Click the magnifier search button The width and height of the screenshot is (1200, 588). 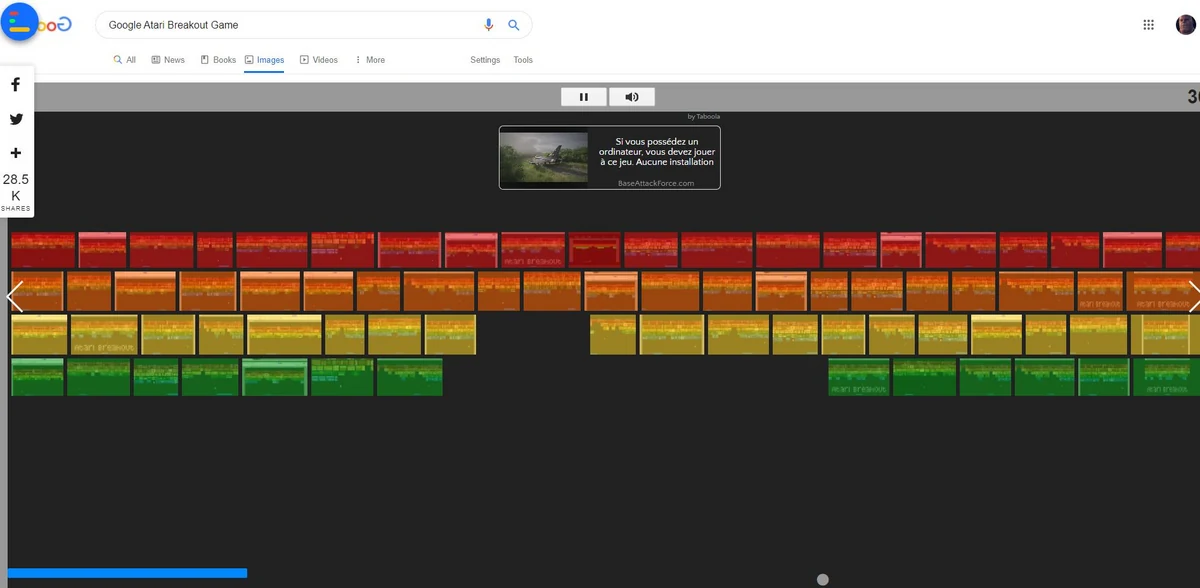click(514, 25)
